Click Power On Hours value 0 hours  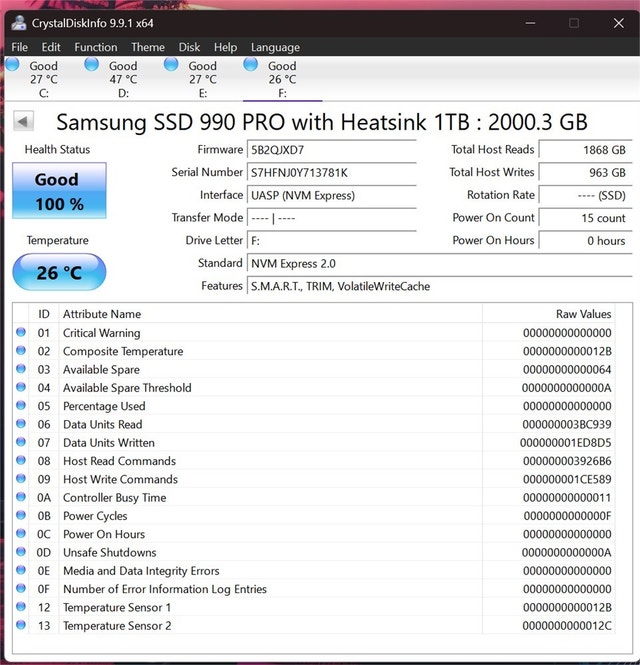point(585,241)
